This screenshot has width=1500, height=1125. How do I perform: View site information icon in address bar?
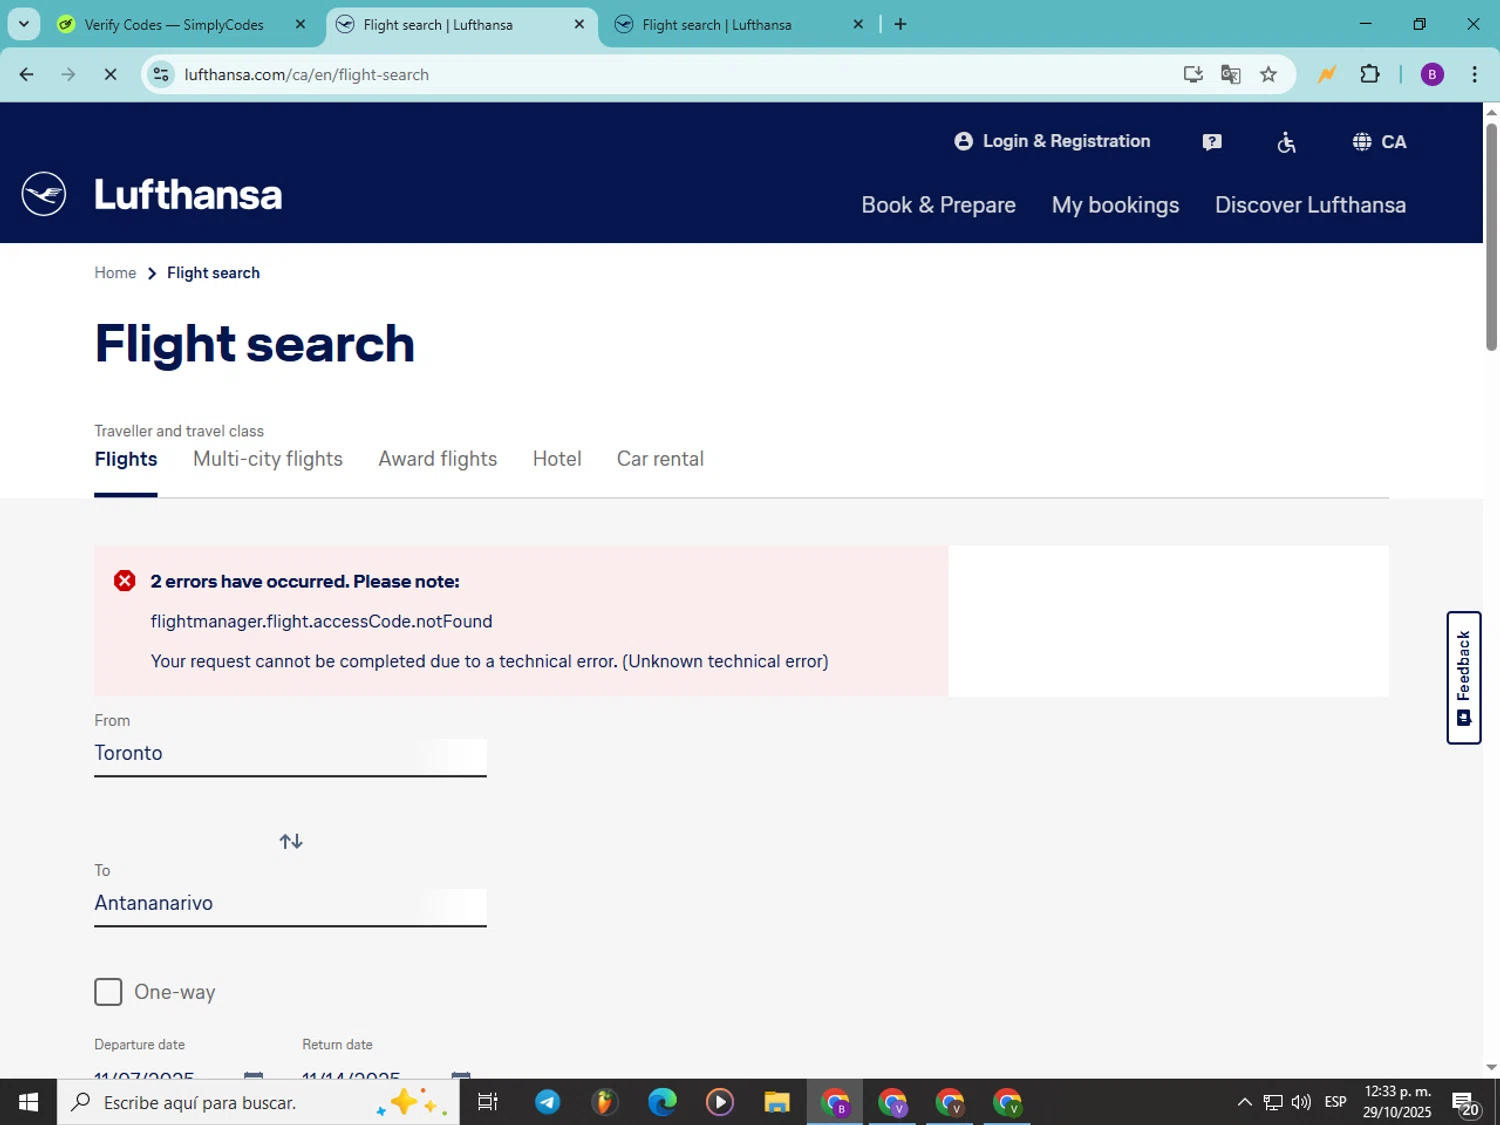point(161,75)
